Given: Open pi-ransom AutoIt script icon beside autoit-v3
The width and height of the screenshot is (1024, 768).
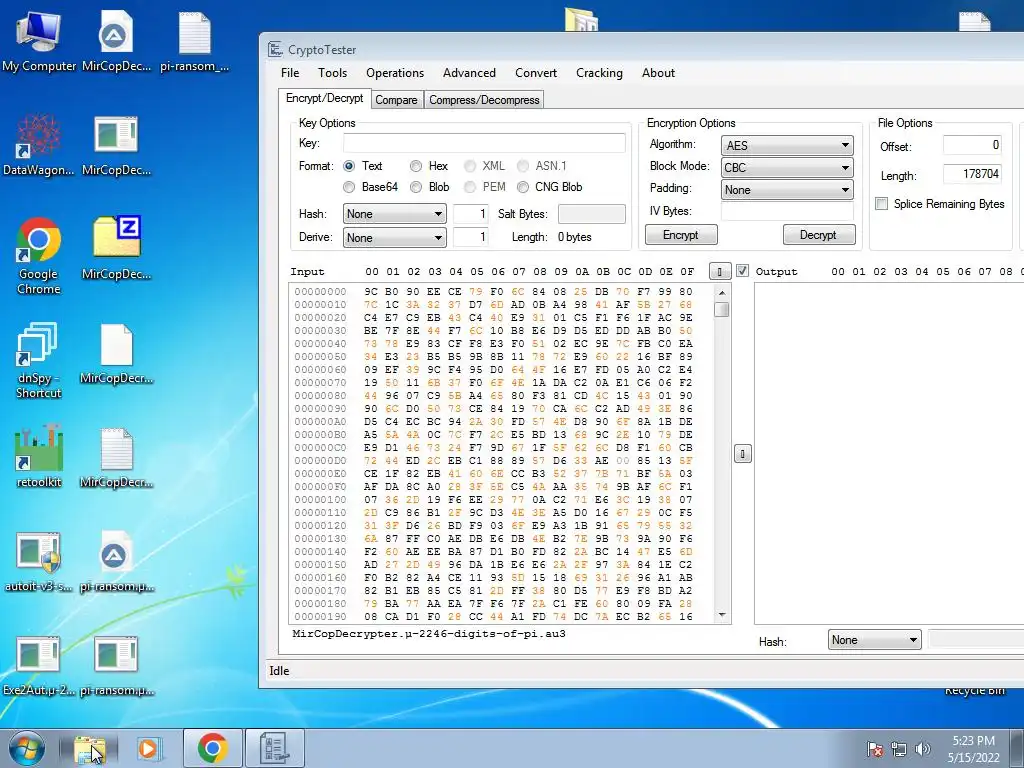Looking at the screenshot, I should [x=116, y=562].
